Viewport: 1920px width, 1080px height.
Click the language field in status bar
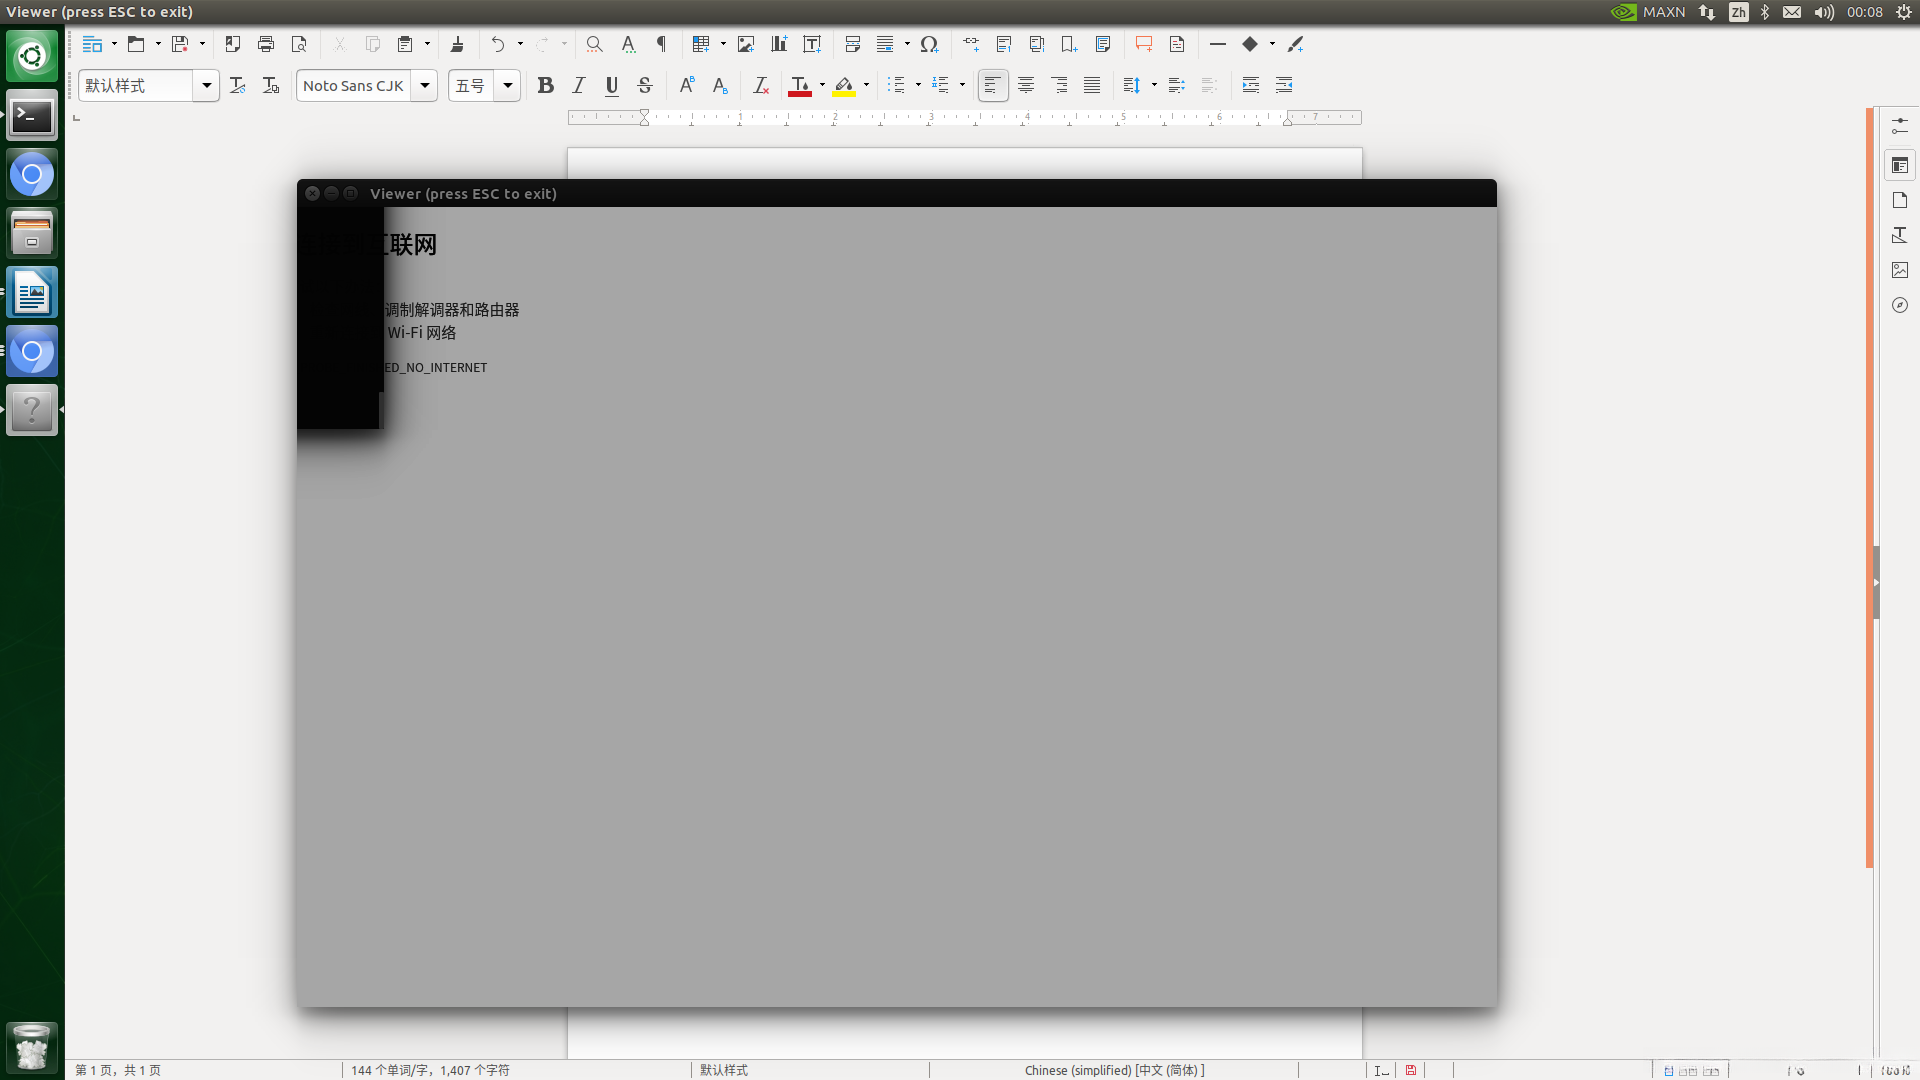point(1114,1070)
